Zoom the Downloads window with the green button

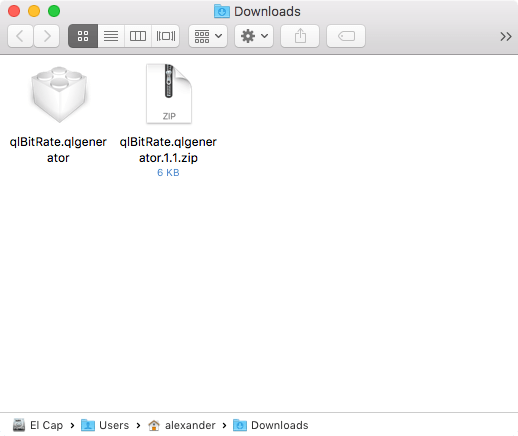[x=54, y=11]
